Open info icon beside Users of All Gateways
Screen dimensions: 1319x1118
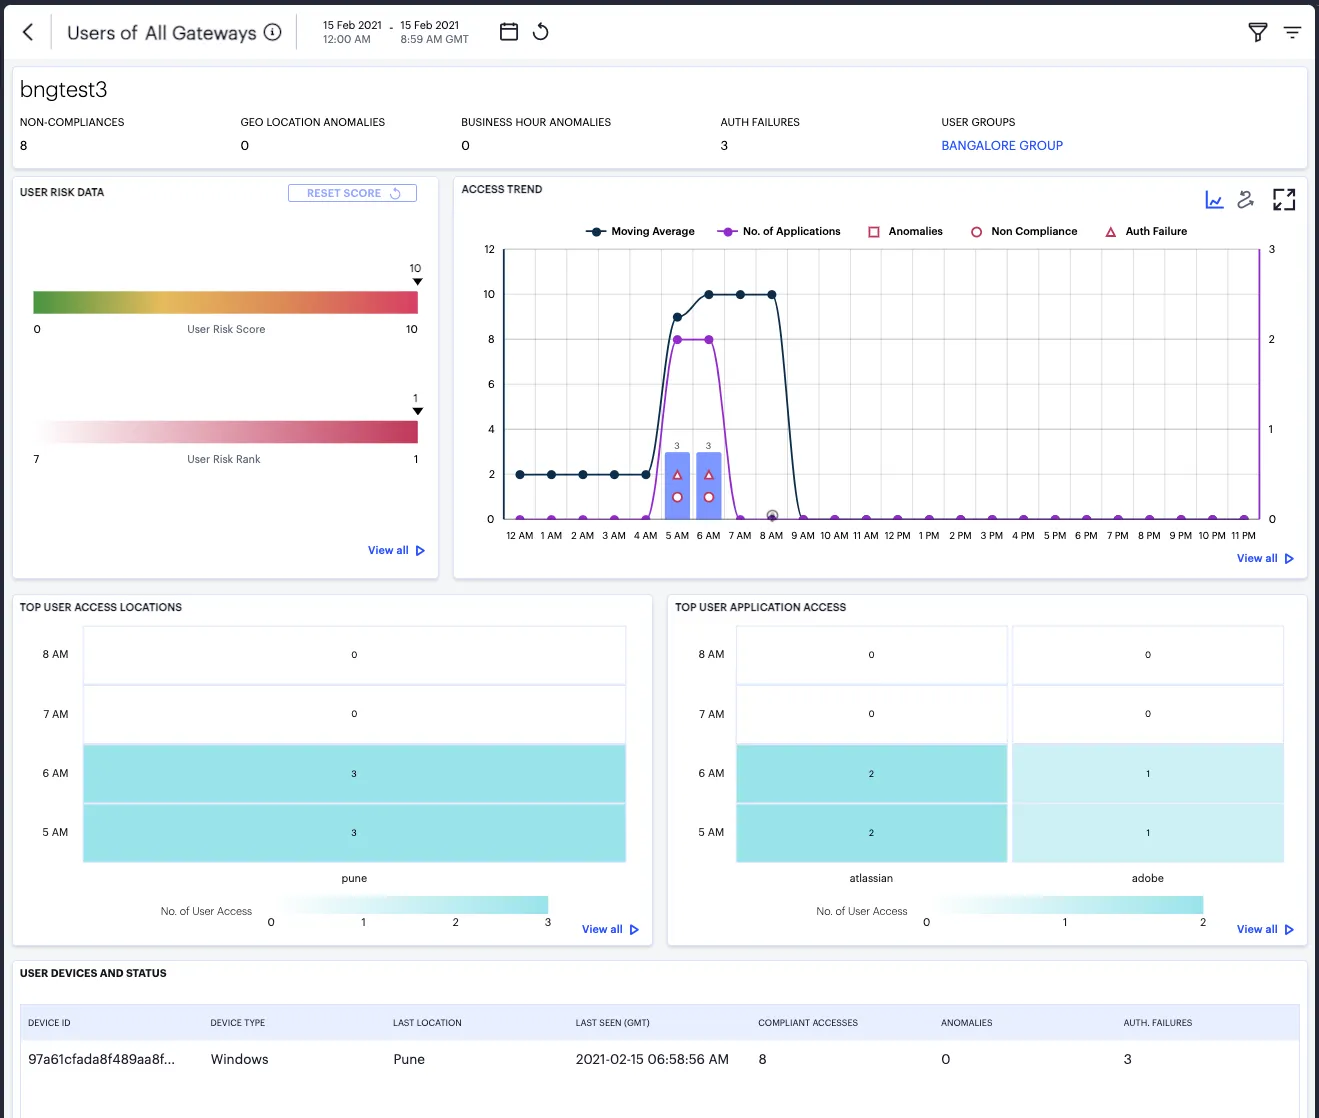(272, 32)
